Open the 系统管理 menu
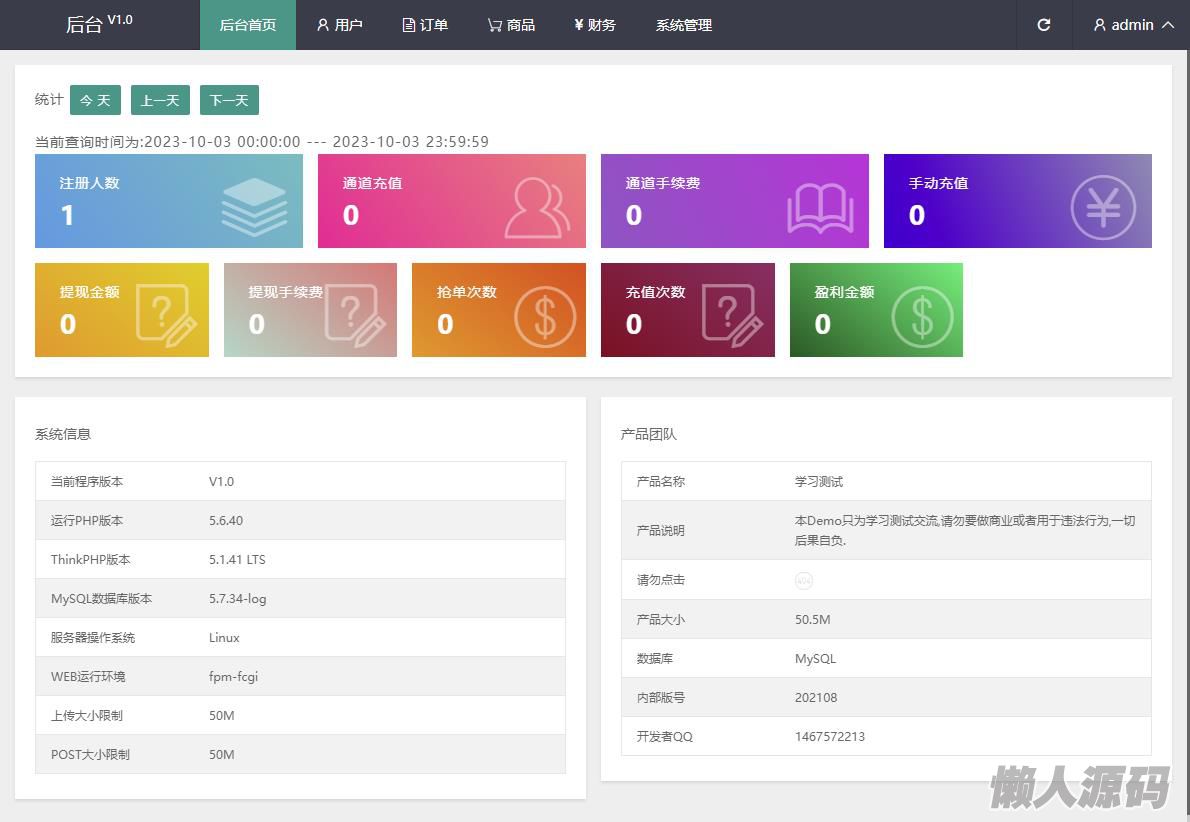Viewport: 1190px width, 822px height. pos(684,25)
